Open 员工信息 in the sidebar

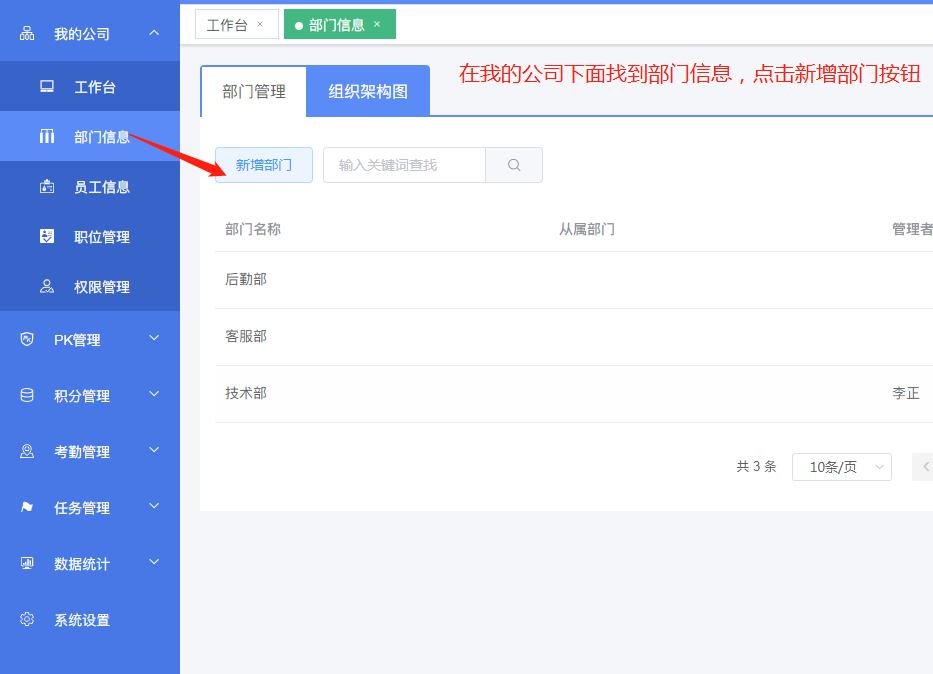pyautogui.click(x=90, y=187)
